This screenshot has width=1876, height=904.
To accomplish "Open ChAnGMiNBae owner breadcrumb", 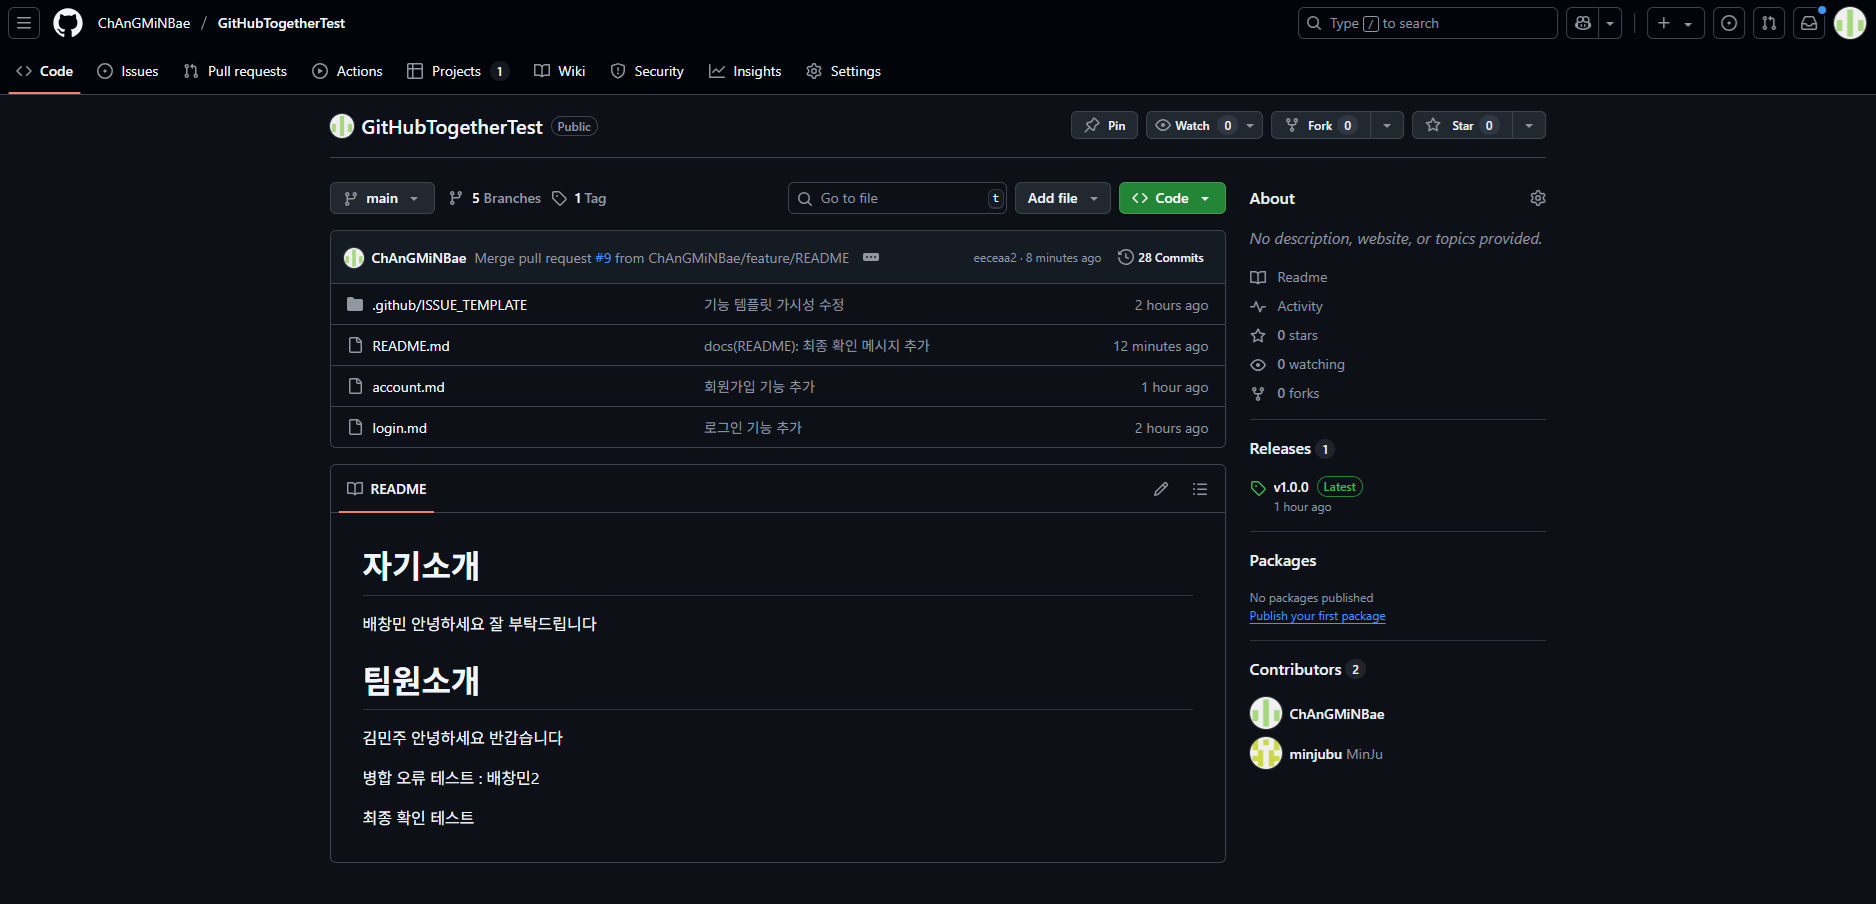I will [x=144, y=23].
